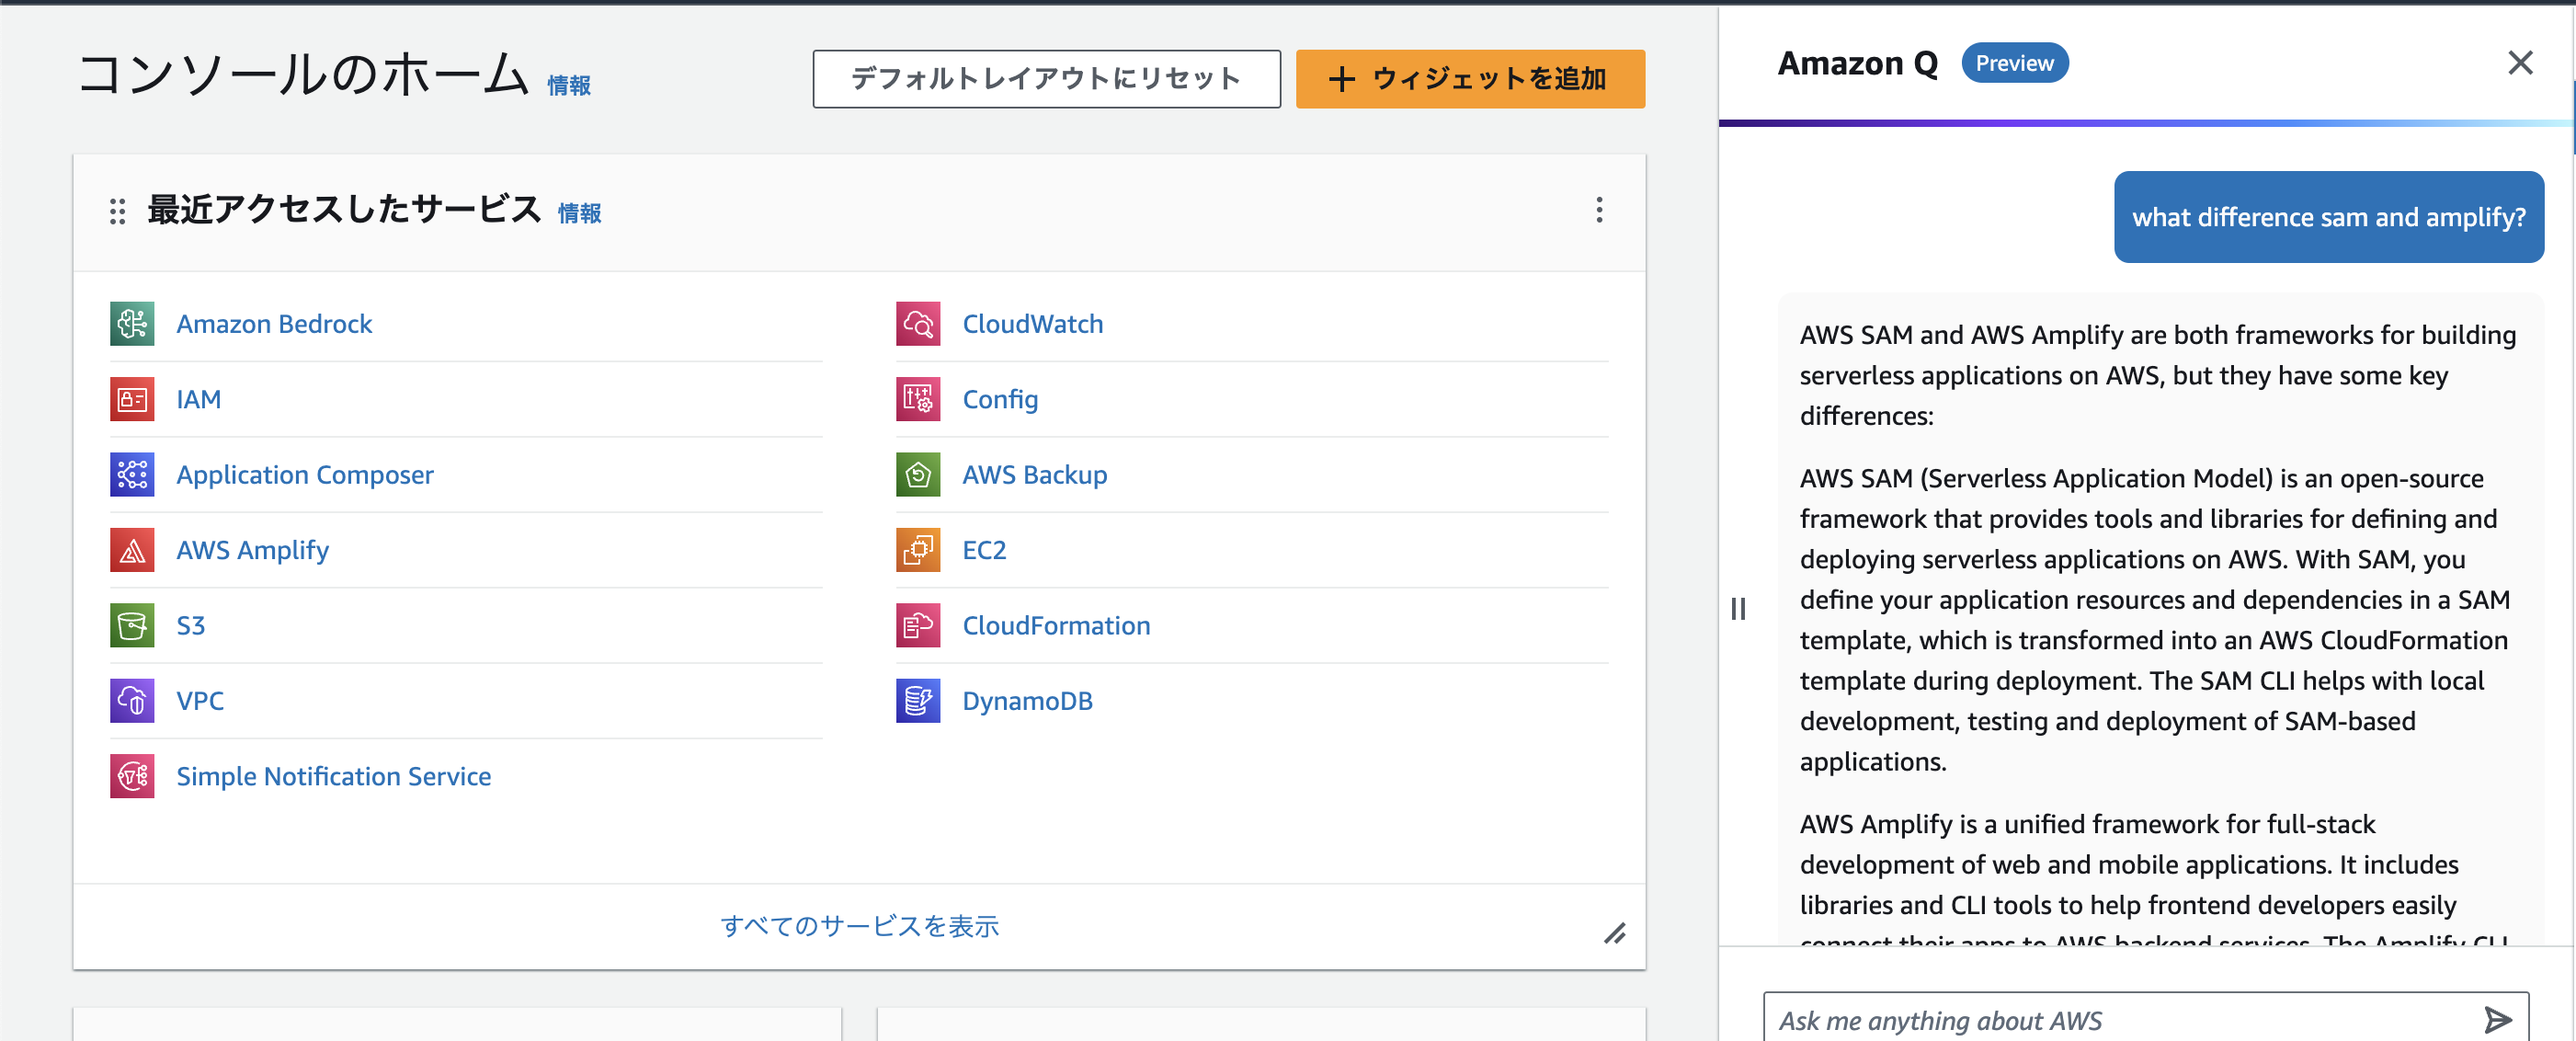This screenshot has height=1041, width=2576.
Task: Click 情報 link next to 最近アクセスしたサービス
Action: pos(579,213)
